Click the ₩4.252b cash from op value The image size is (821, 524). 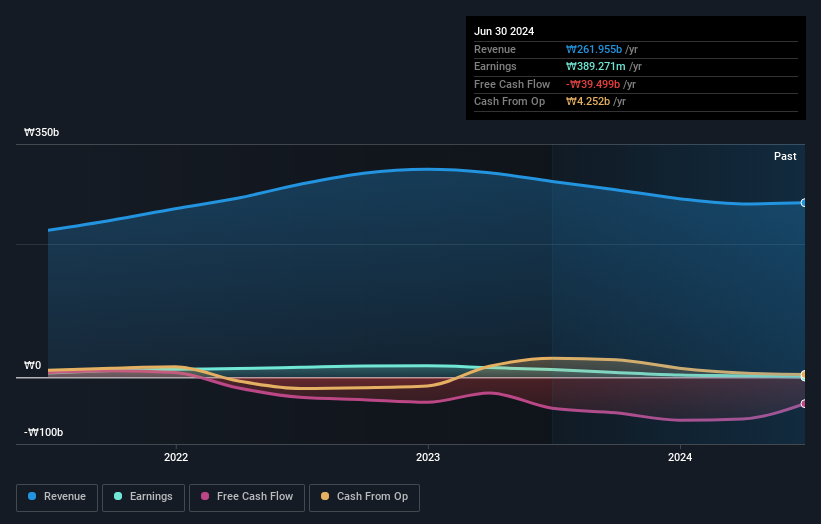587,102
